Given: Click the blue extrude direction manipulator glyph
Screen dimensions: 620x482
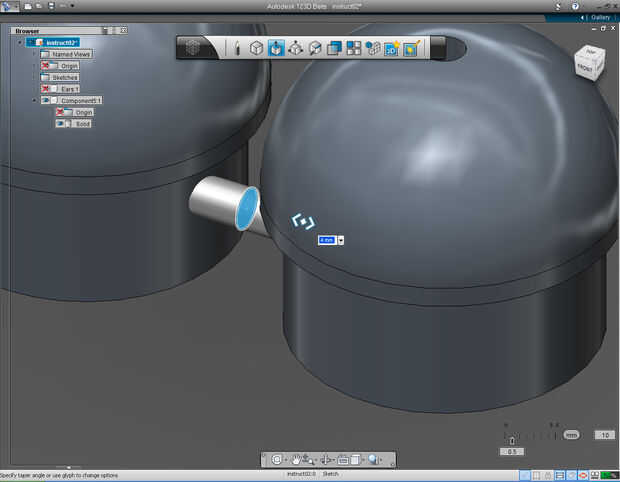Looking at the screenshot, I should [x=303, y=222].
